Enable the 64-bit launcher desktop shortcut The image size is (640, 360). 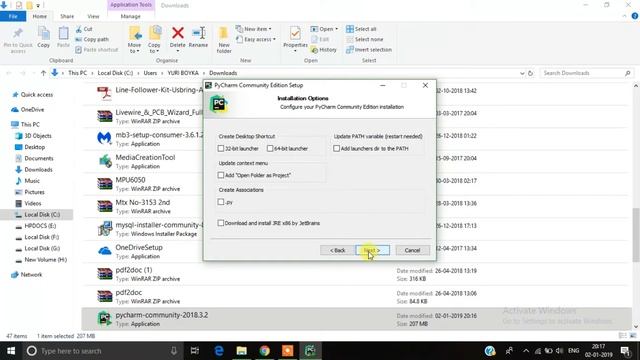click(270, 149)
